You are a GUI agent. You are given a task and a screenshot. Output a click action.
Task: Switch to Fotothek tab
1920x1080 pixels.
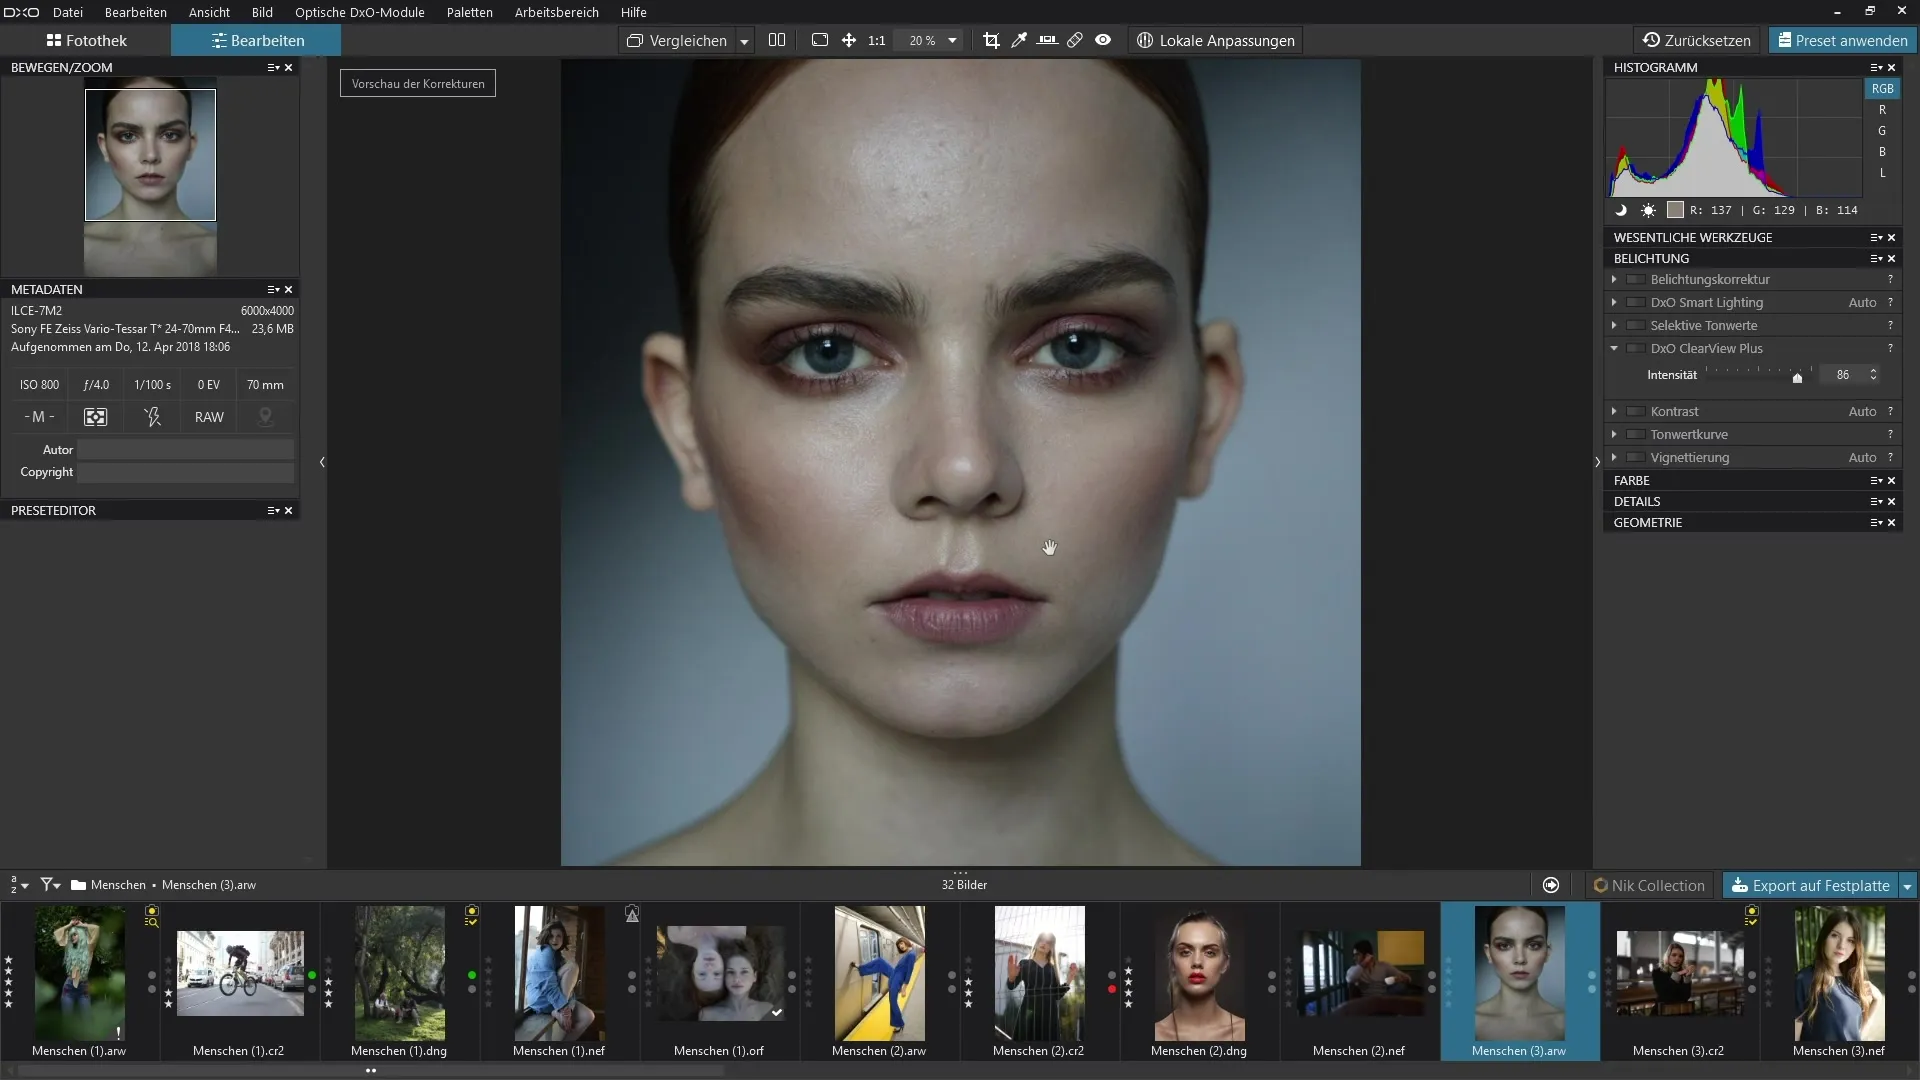[86, 41]
